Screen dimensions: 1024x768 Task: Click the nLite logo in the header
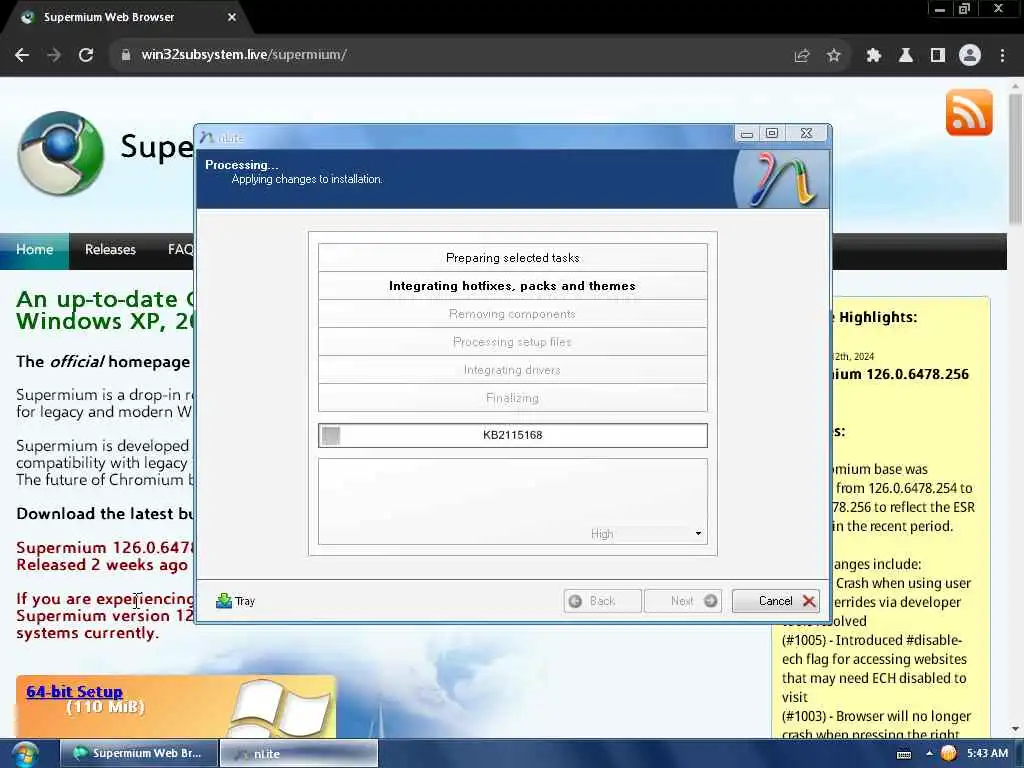781,179
